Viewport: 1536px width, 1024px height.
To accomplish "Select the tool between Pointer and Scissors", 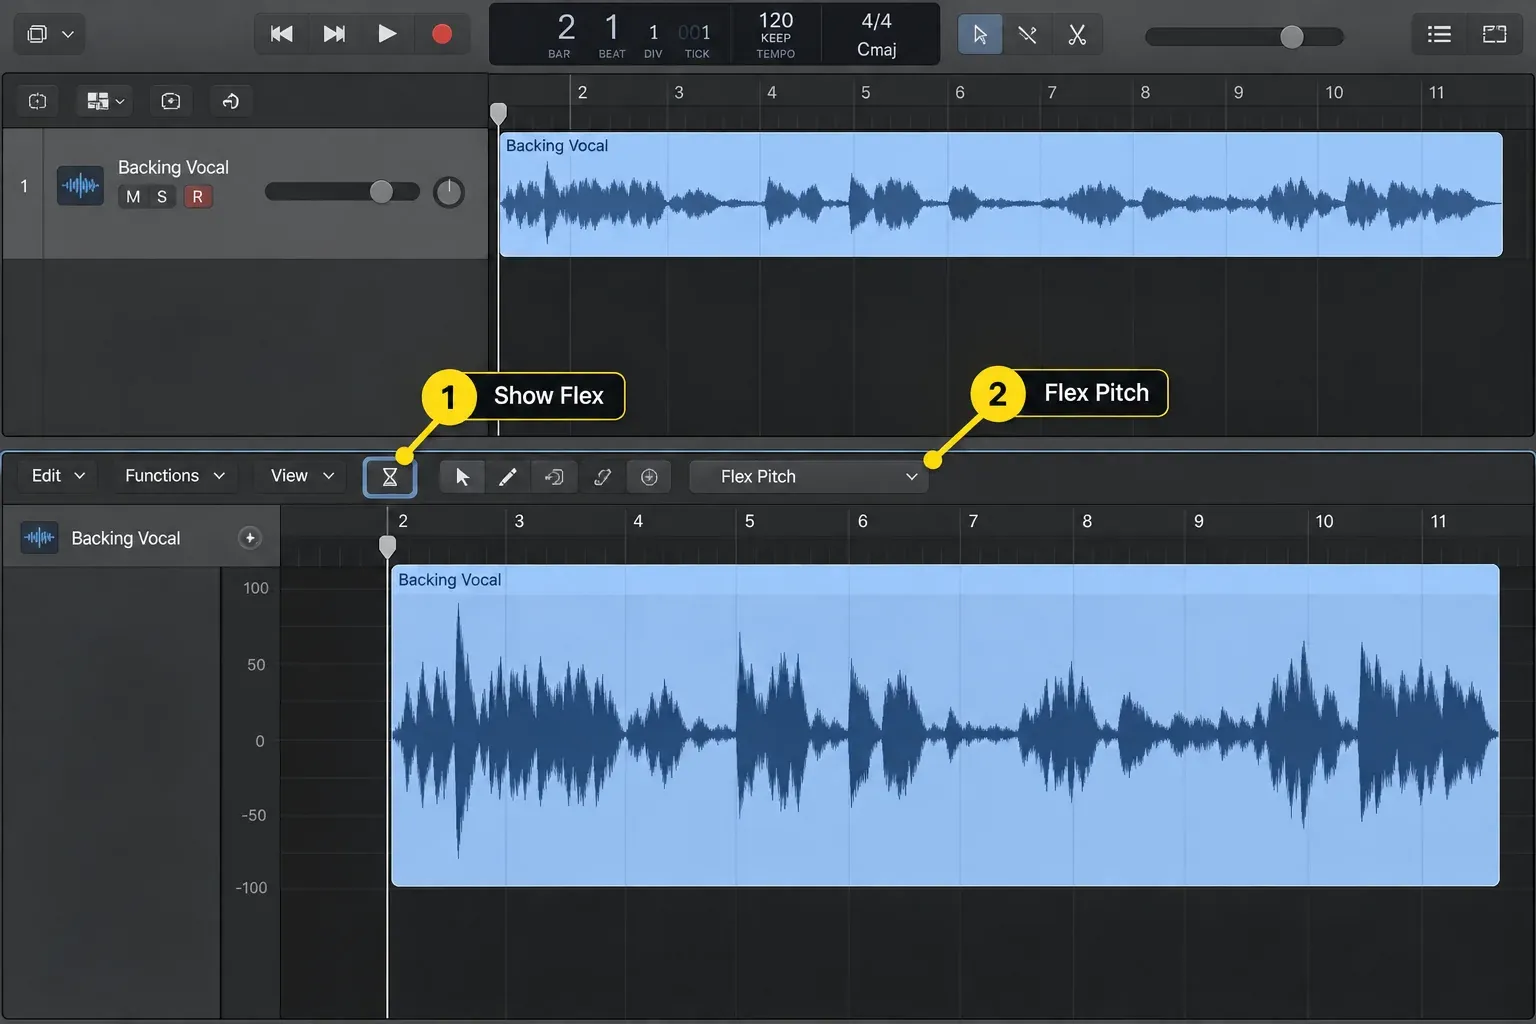I will pyautogui.click(x=1027, y=35).
